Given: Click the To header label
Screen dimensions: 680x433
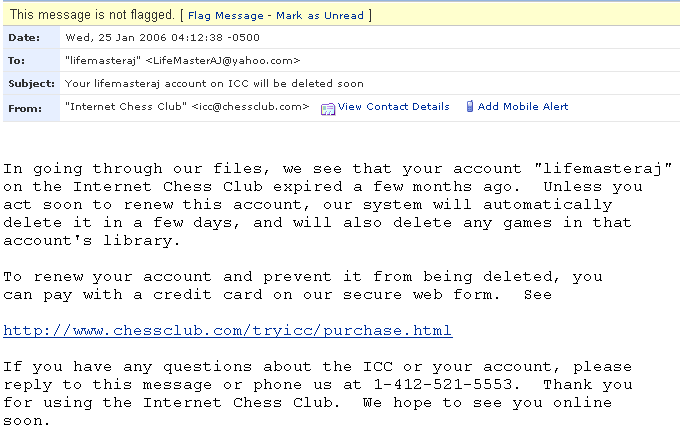Looking at the screenshot, I should (16, 61).
